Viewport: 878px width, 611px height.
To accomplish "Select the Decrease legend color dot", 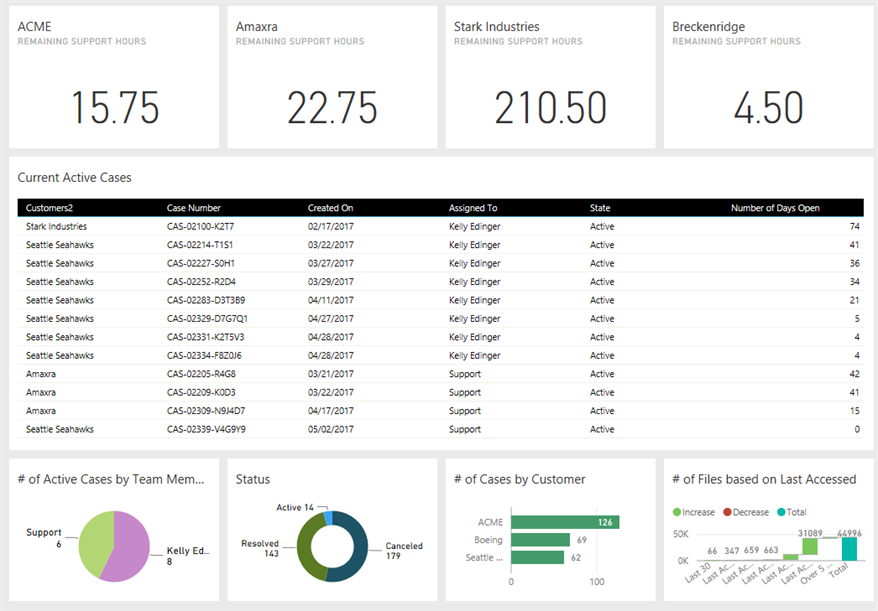I will point(727,512).
